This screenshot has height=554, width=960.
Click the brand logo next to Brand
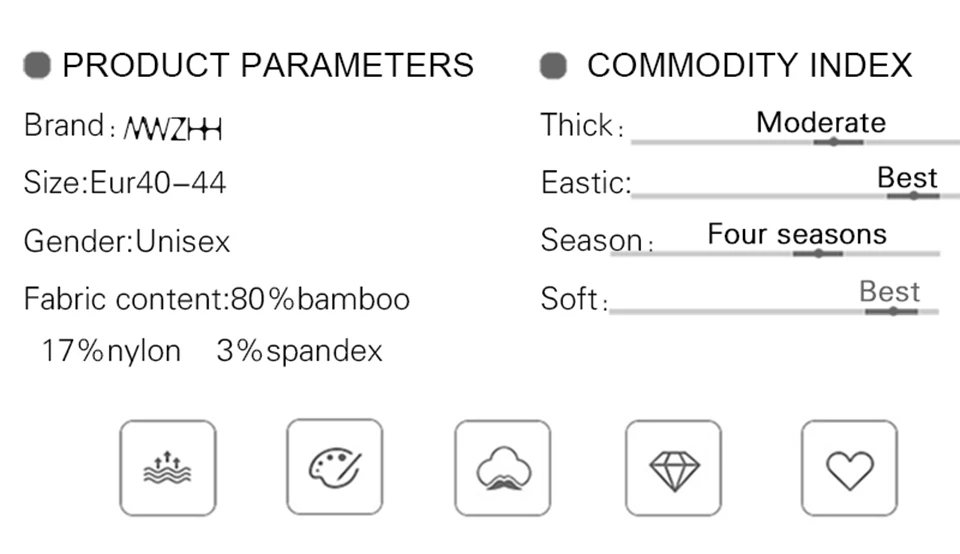click(172, 129)
